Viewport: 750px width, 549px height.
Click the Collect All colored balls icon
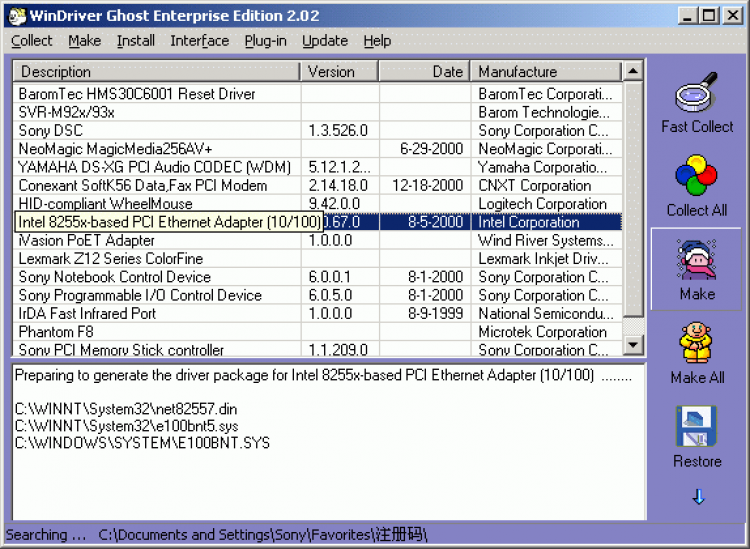tap(696, 175)
